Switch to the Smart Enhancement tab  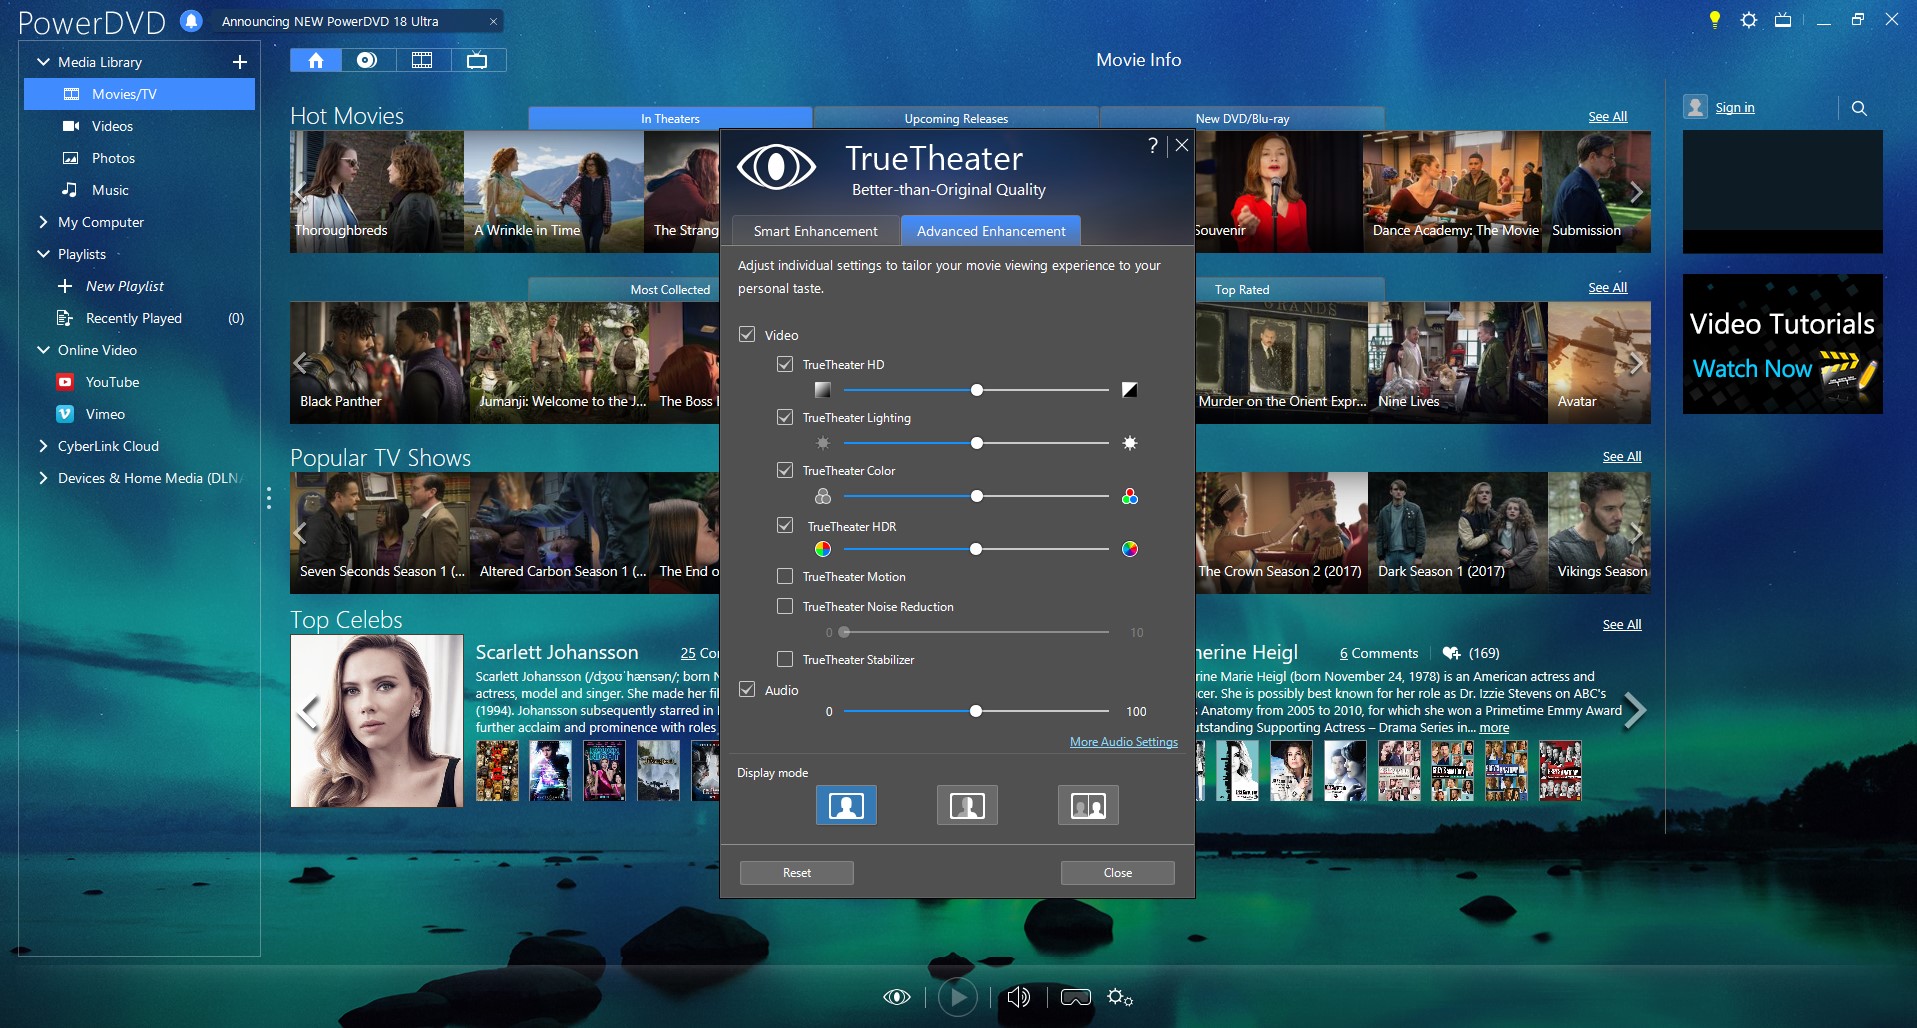point(814,230)
